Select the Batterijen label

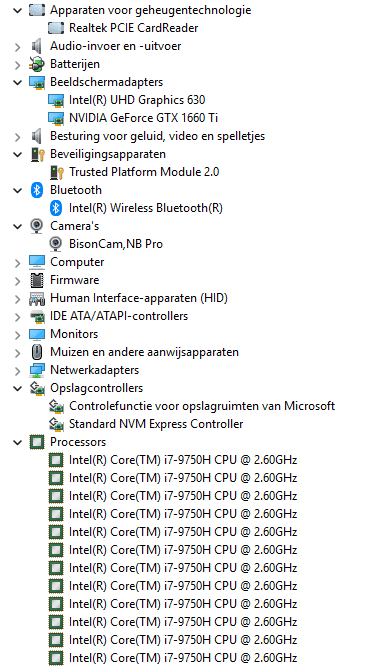pyautogui.click(x=75, y=64)
